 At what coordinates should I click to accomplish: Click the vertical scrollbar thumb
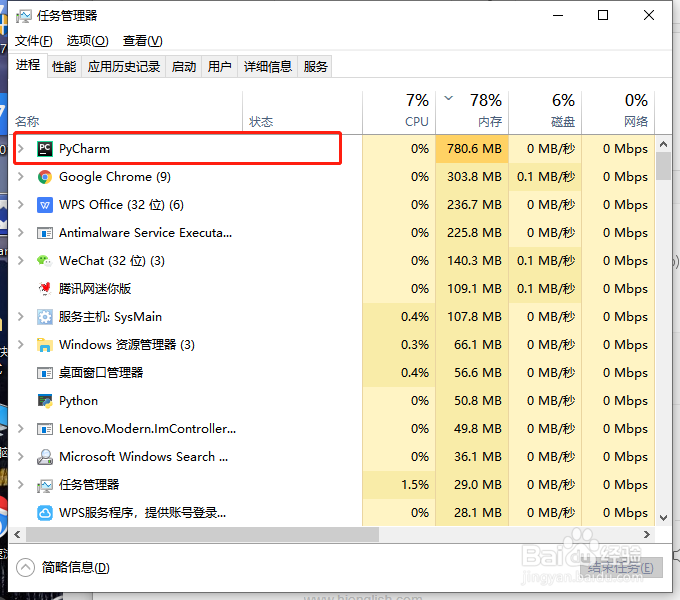pos(663,166)
